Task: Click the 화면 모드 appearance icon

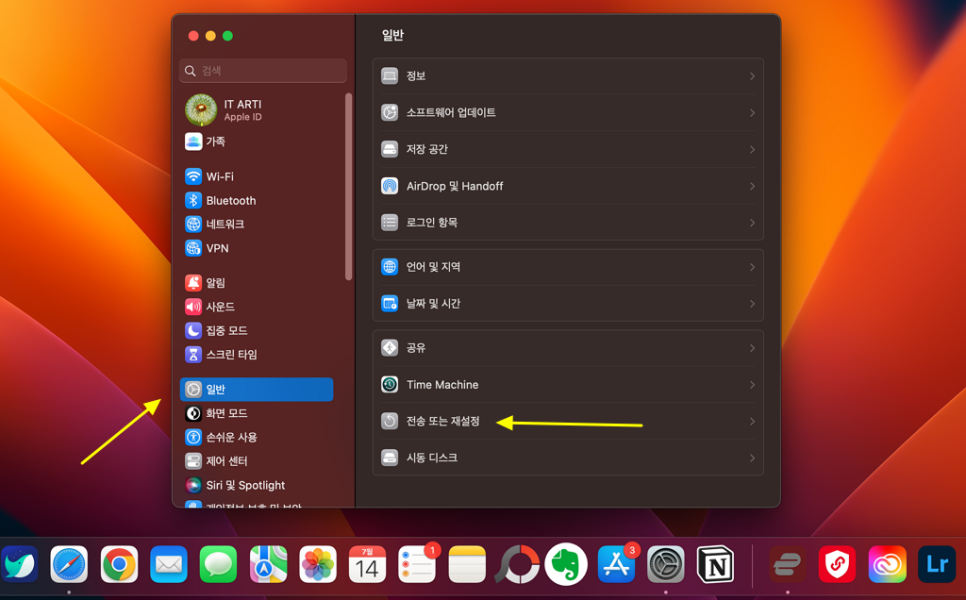Action: point(193,413)
